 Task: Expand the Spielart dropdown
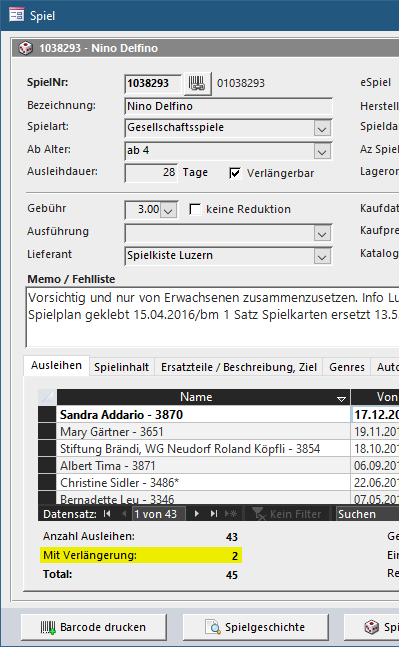tap(322, 128)
